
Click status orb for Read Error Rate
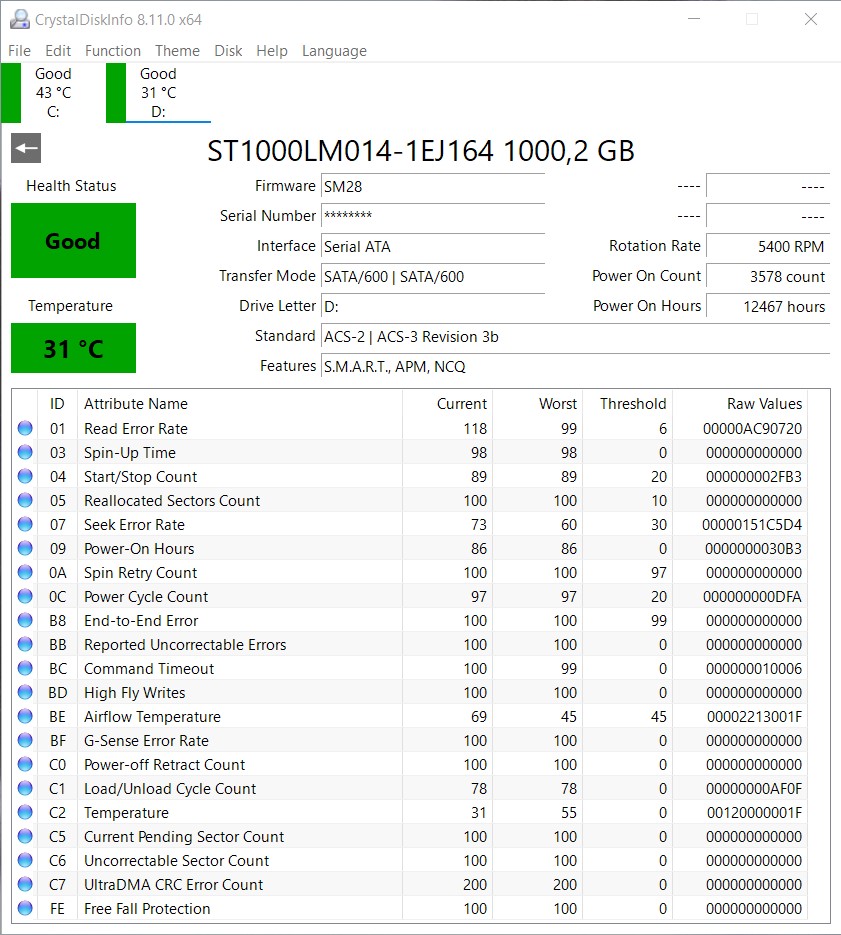(25, 428)
